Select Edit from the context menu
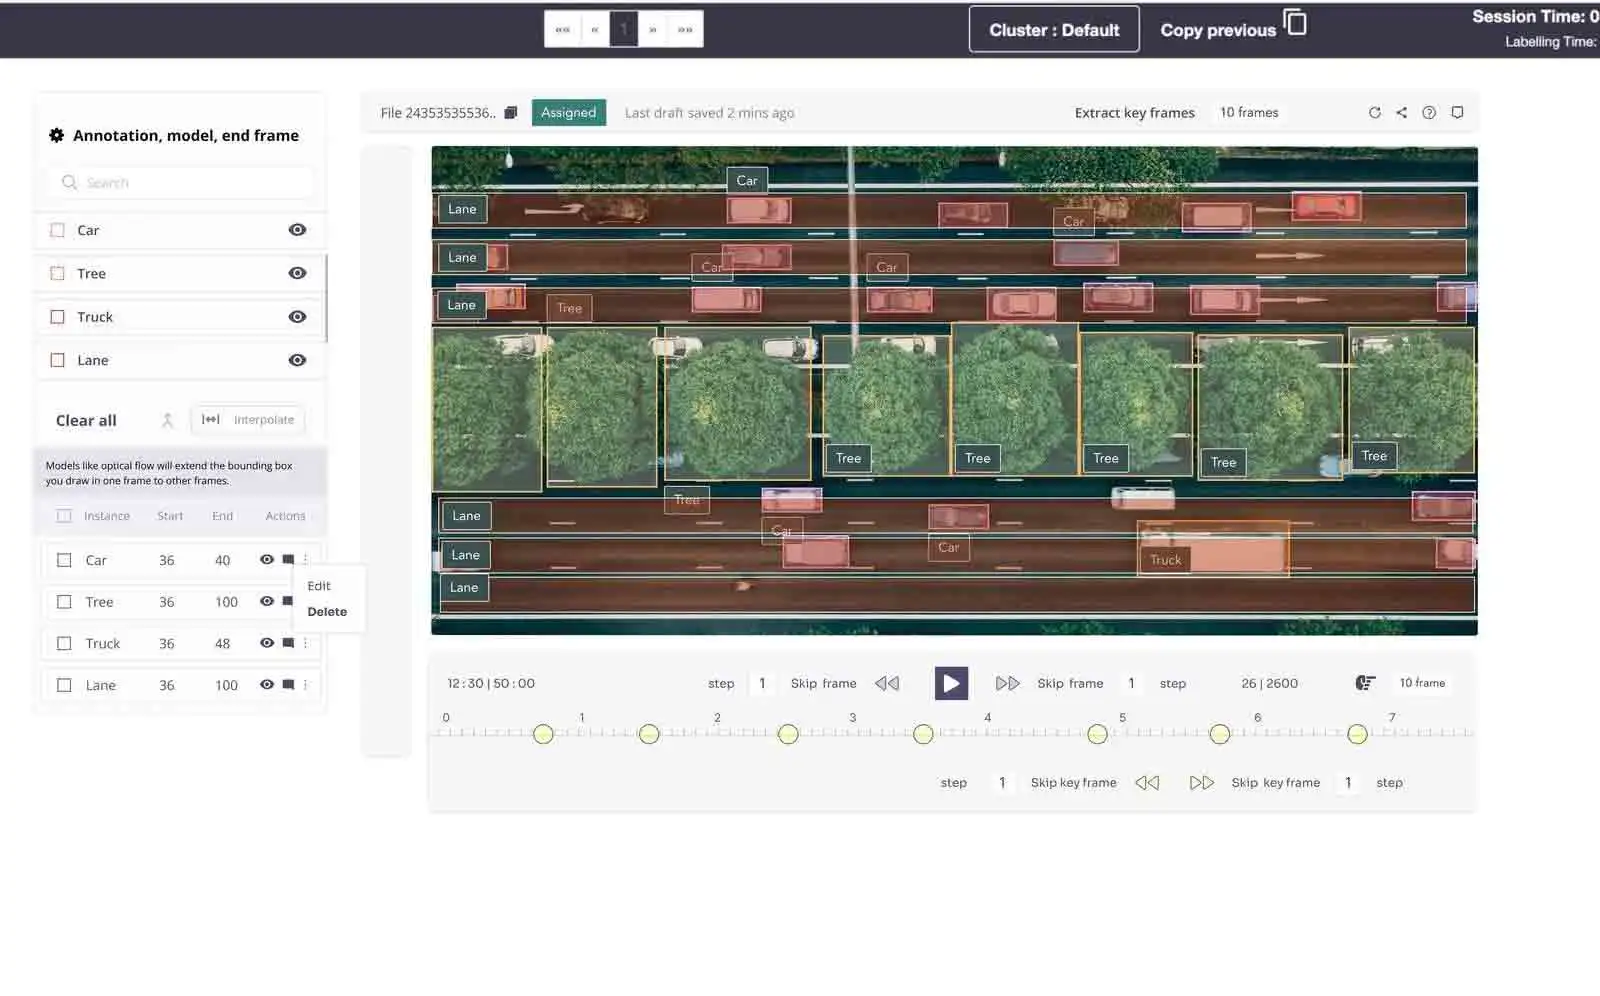This screenshot has width=1600, height=996. point(318,585)
